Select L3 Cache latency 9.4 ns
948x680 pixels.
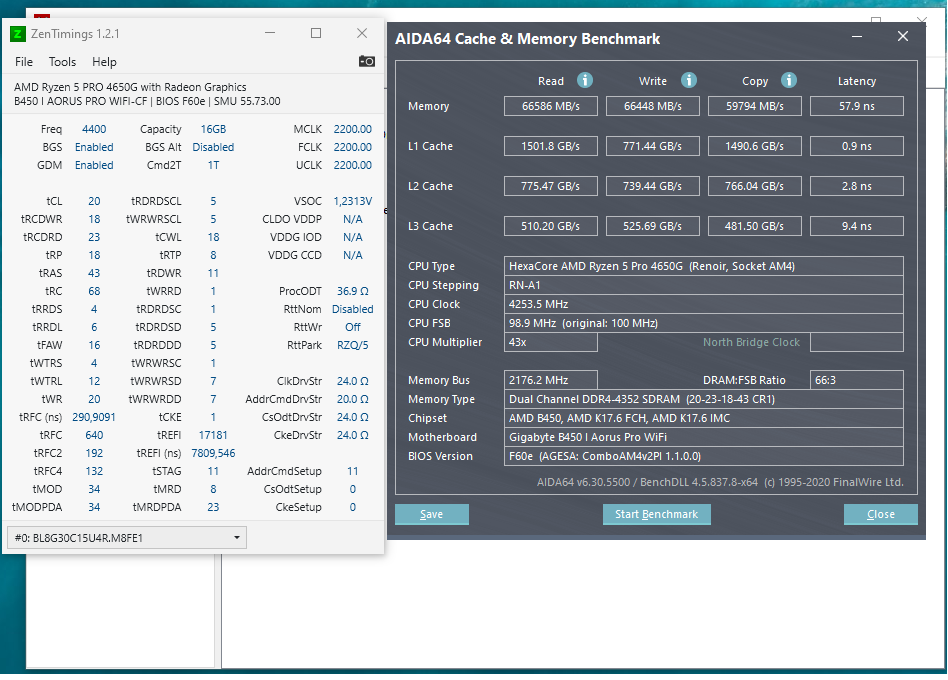857,226
